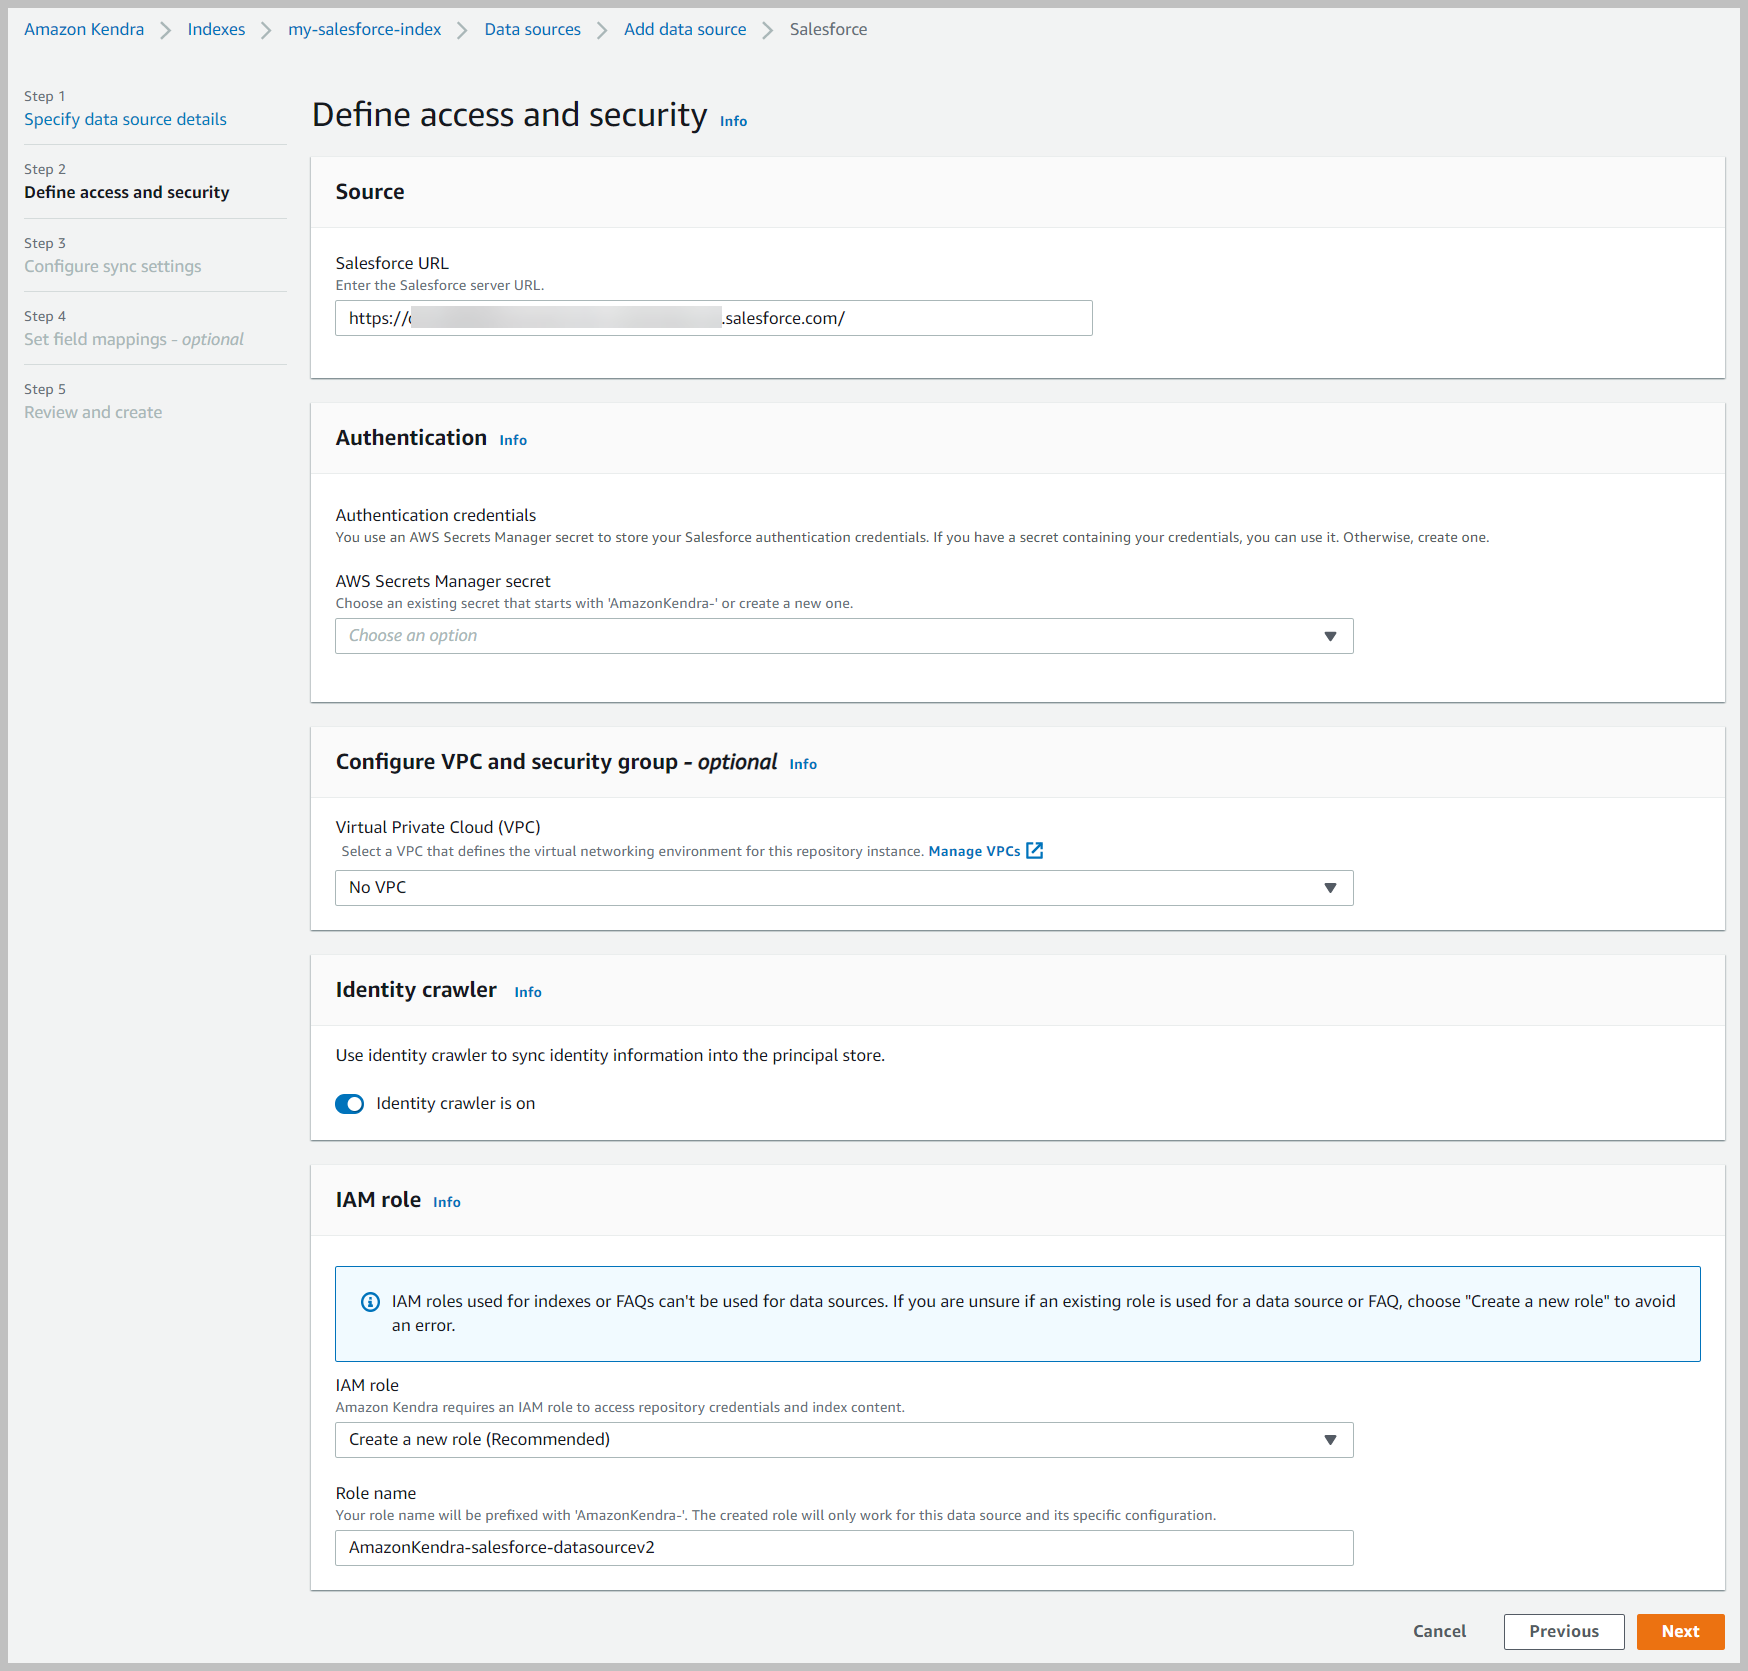This screenshot has height=1671, width=1748.
Task: Click the 'Identity crawler is on' label
Action: click(456, 1104)
